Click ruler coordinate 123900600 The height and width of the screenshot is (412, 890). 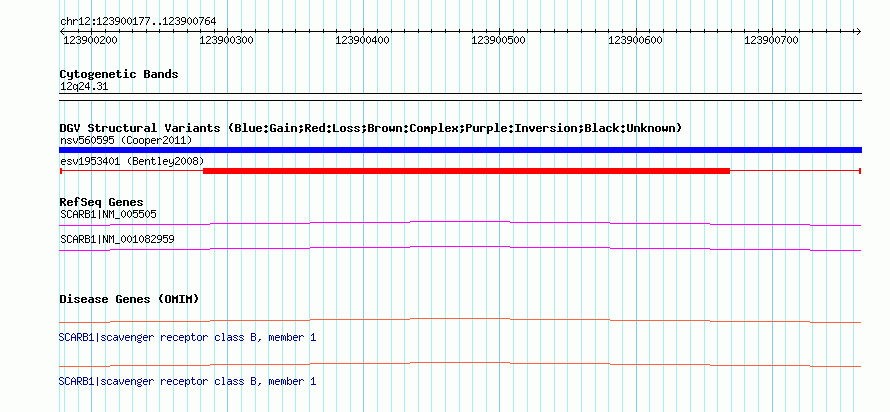(x=635, y=40)
